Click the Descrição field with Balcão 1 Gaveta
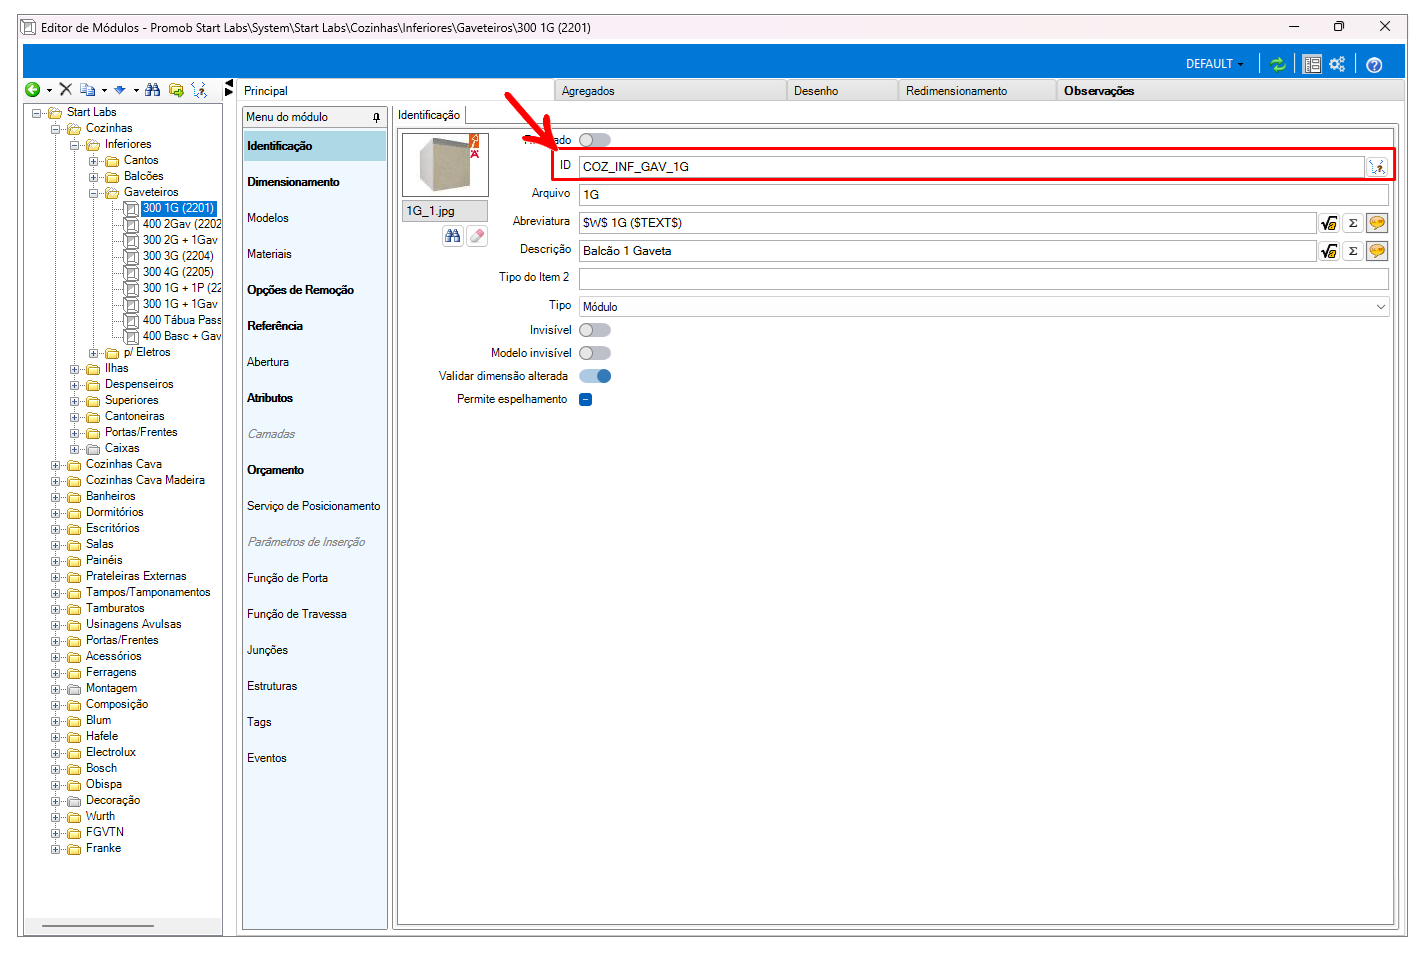Viewport: 1428px width, 953px height. 946,251
